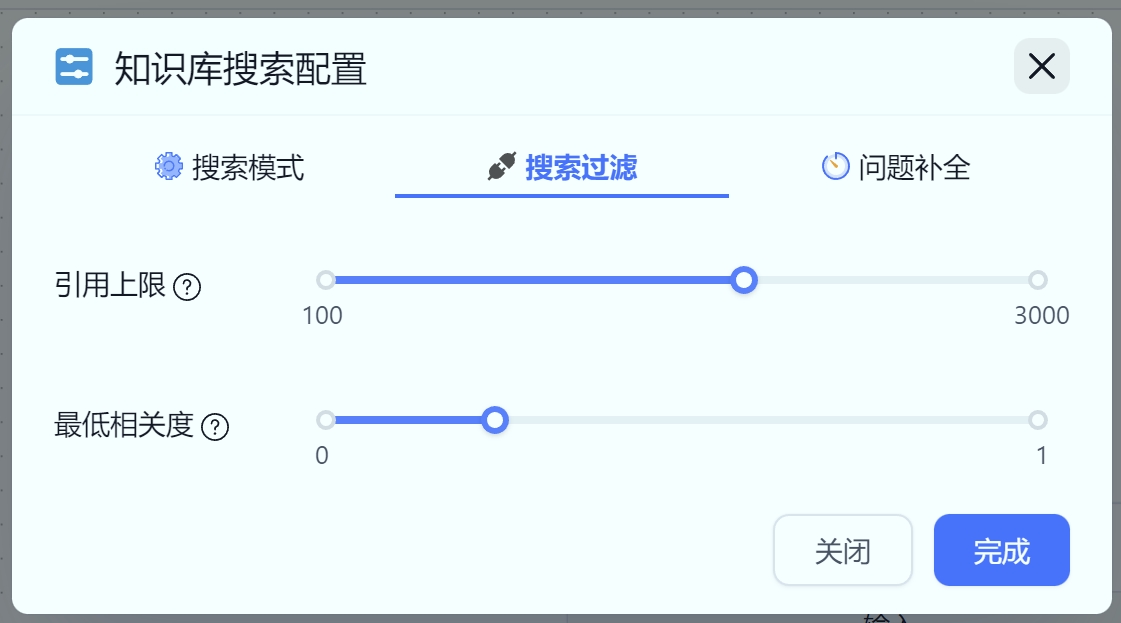Set 引用上限 slider to minimum endpoint 100

325,280
